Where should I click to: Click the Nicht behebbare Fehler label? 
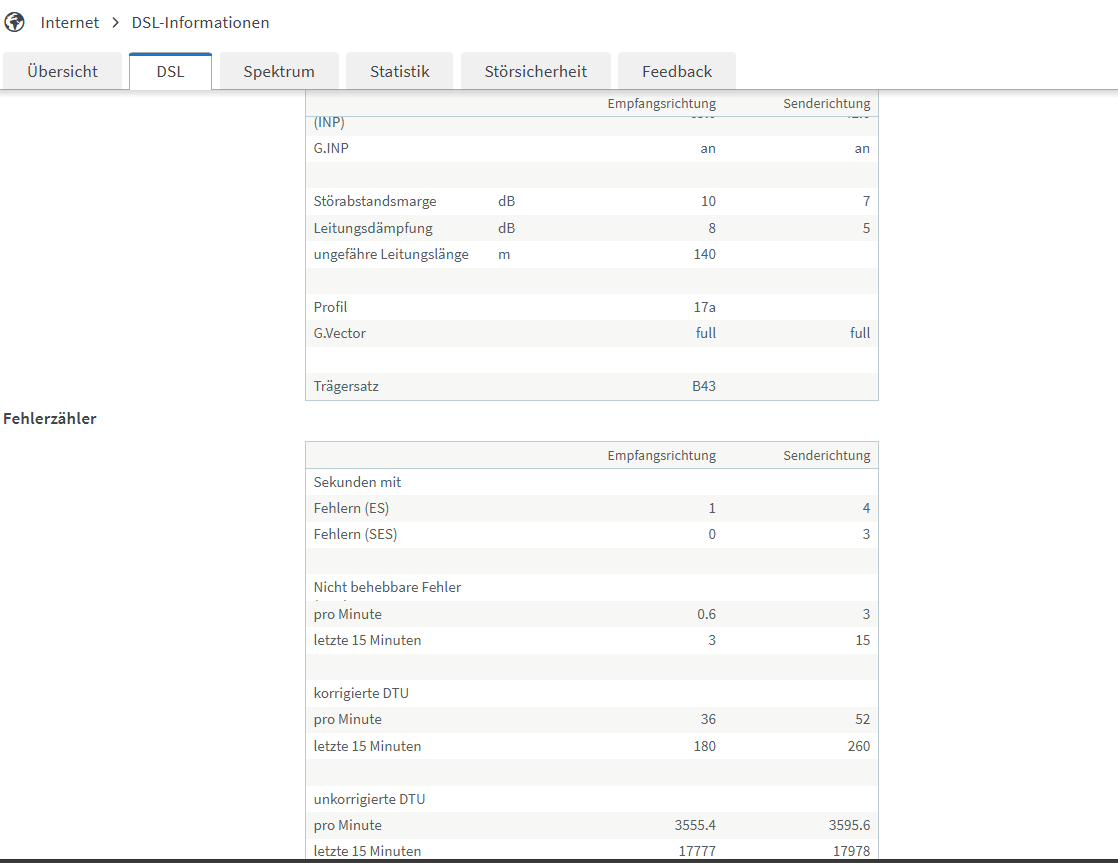coord(387,587)
